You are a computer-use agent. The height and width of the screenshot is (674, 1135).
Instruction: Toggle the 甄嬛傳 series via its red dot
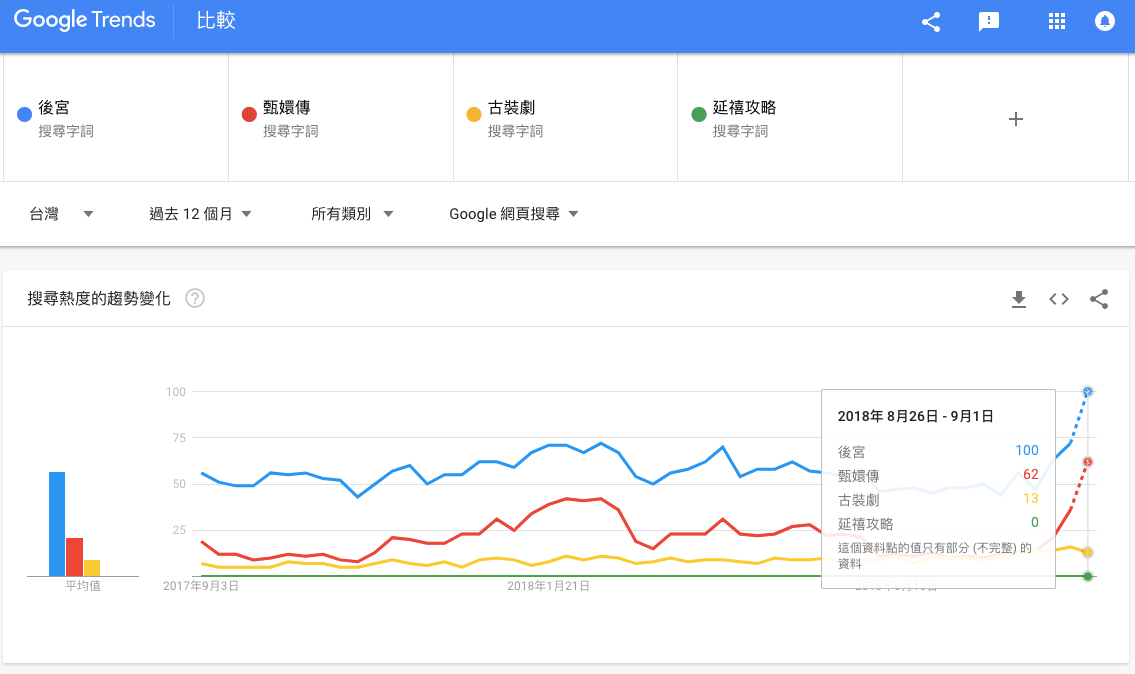(x=248, y=113)
